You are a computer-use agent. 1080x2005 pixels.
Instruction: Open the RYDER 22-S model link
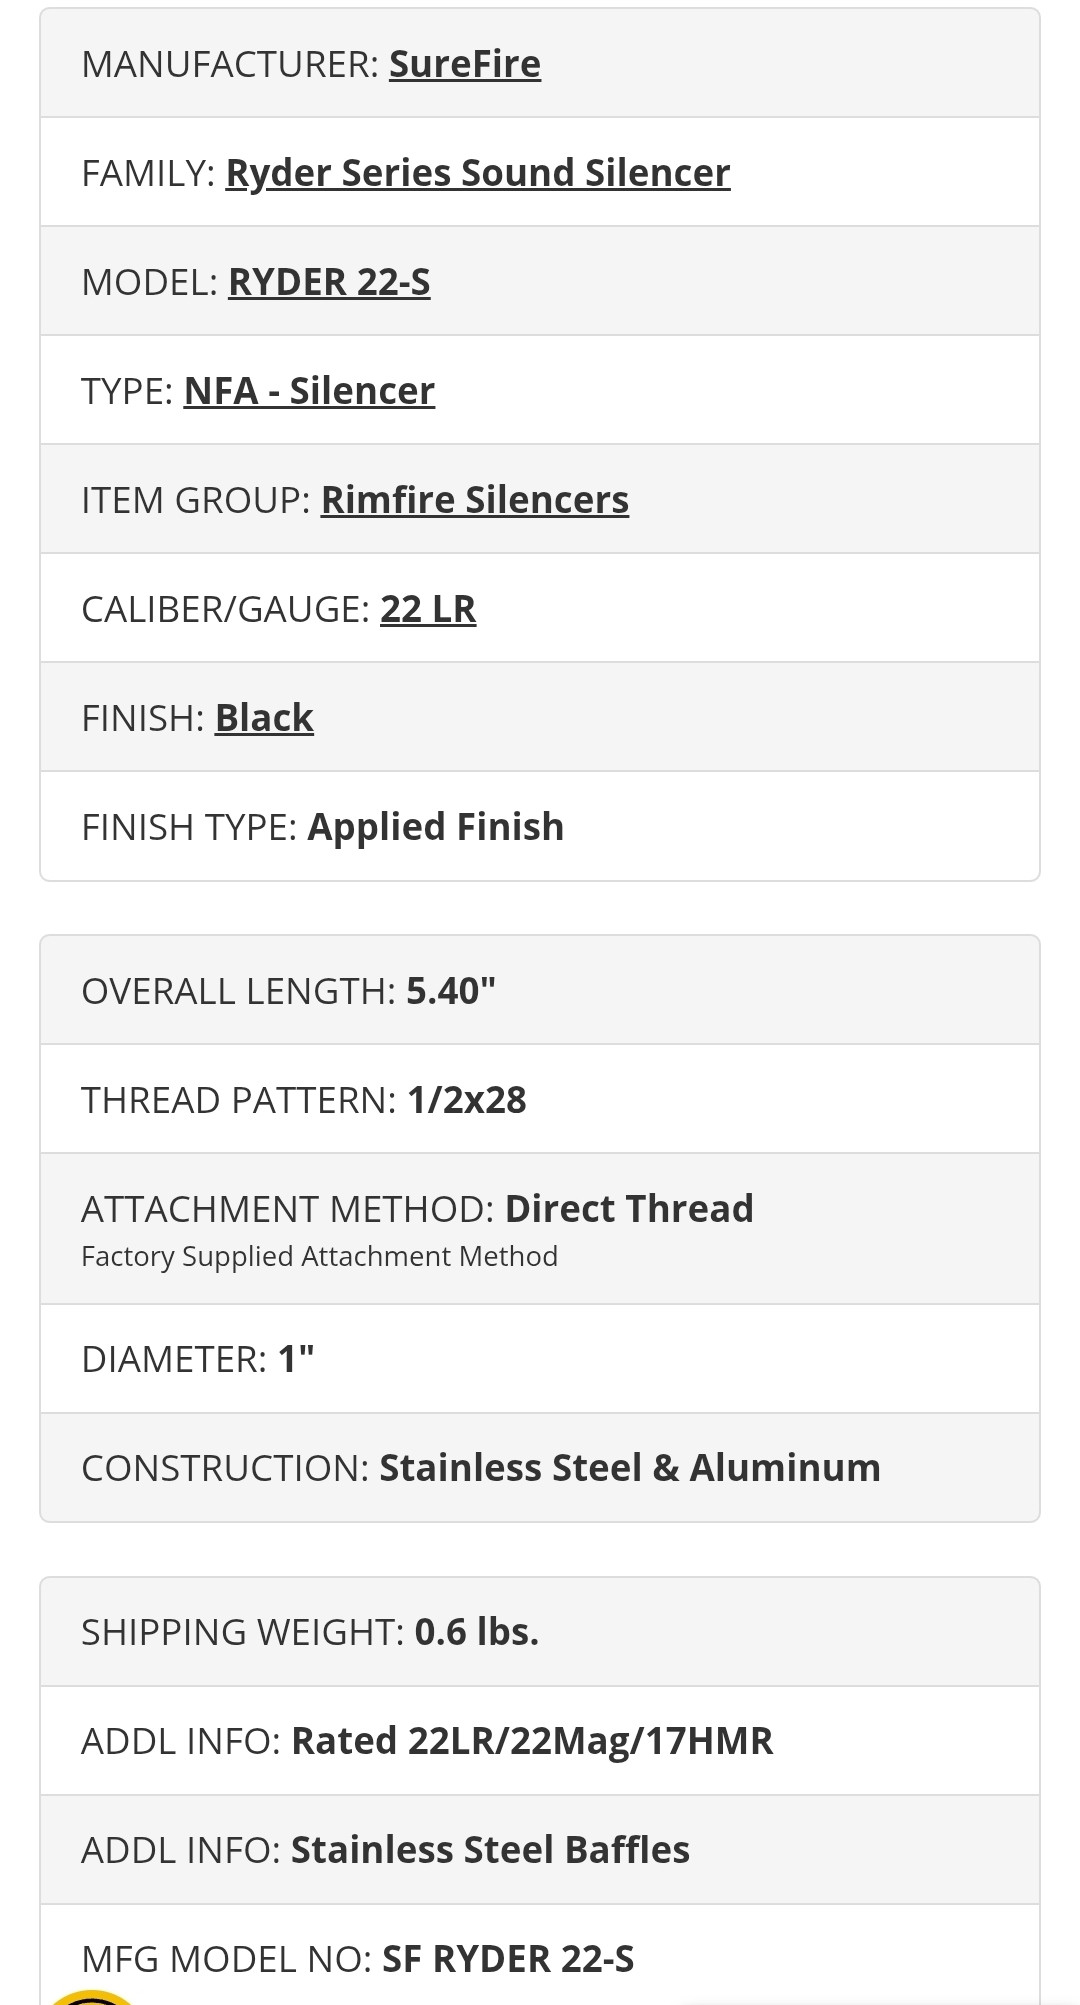click(329, 282)
